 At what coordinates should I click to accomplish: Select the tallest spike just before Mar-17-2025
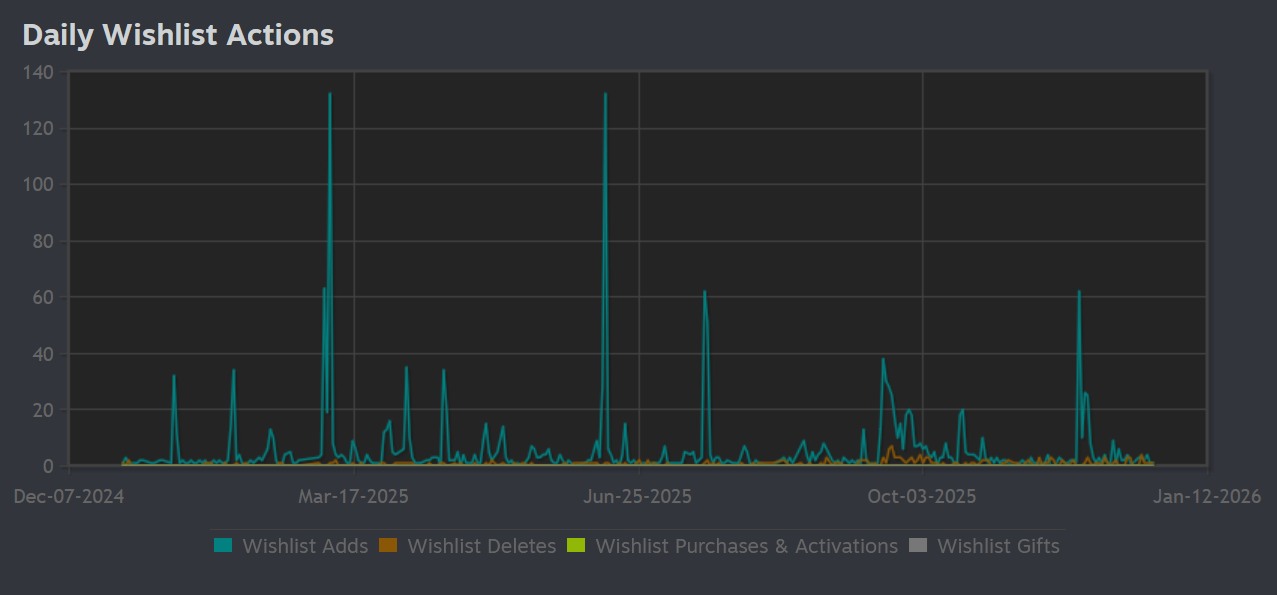pos(330,95)
